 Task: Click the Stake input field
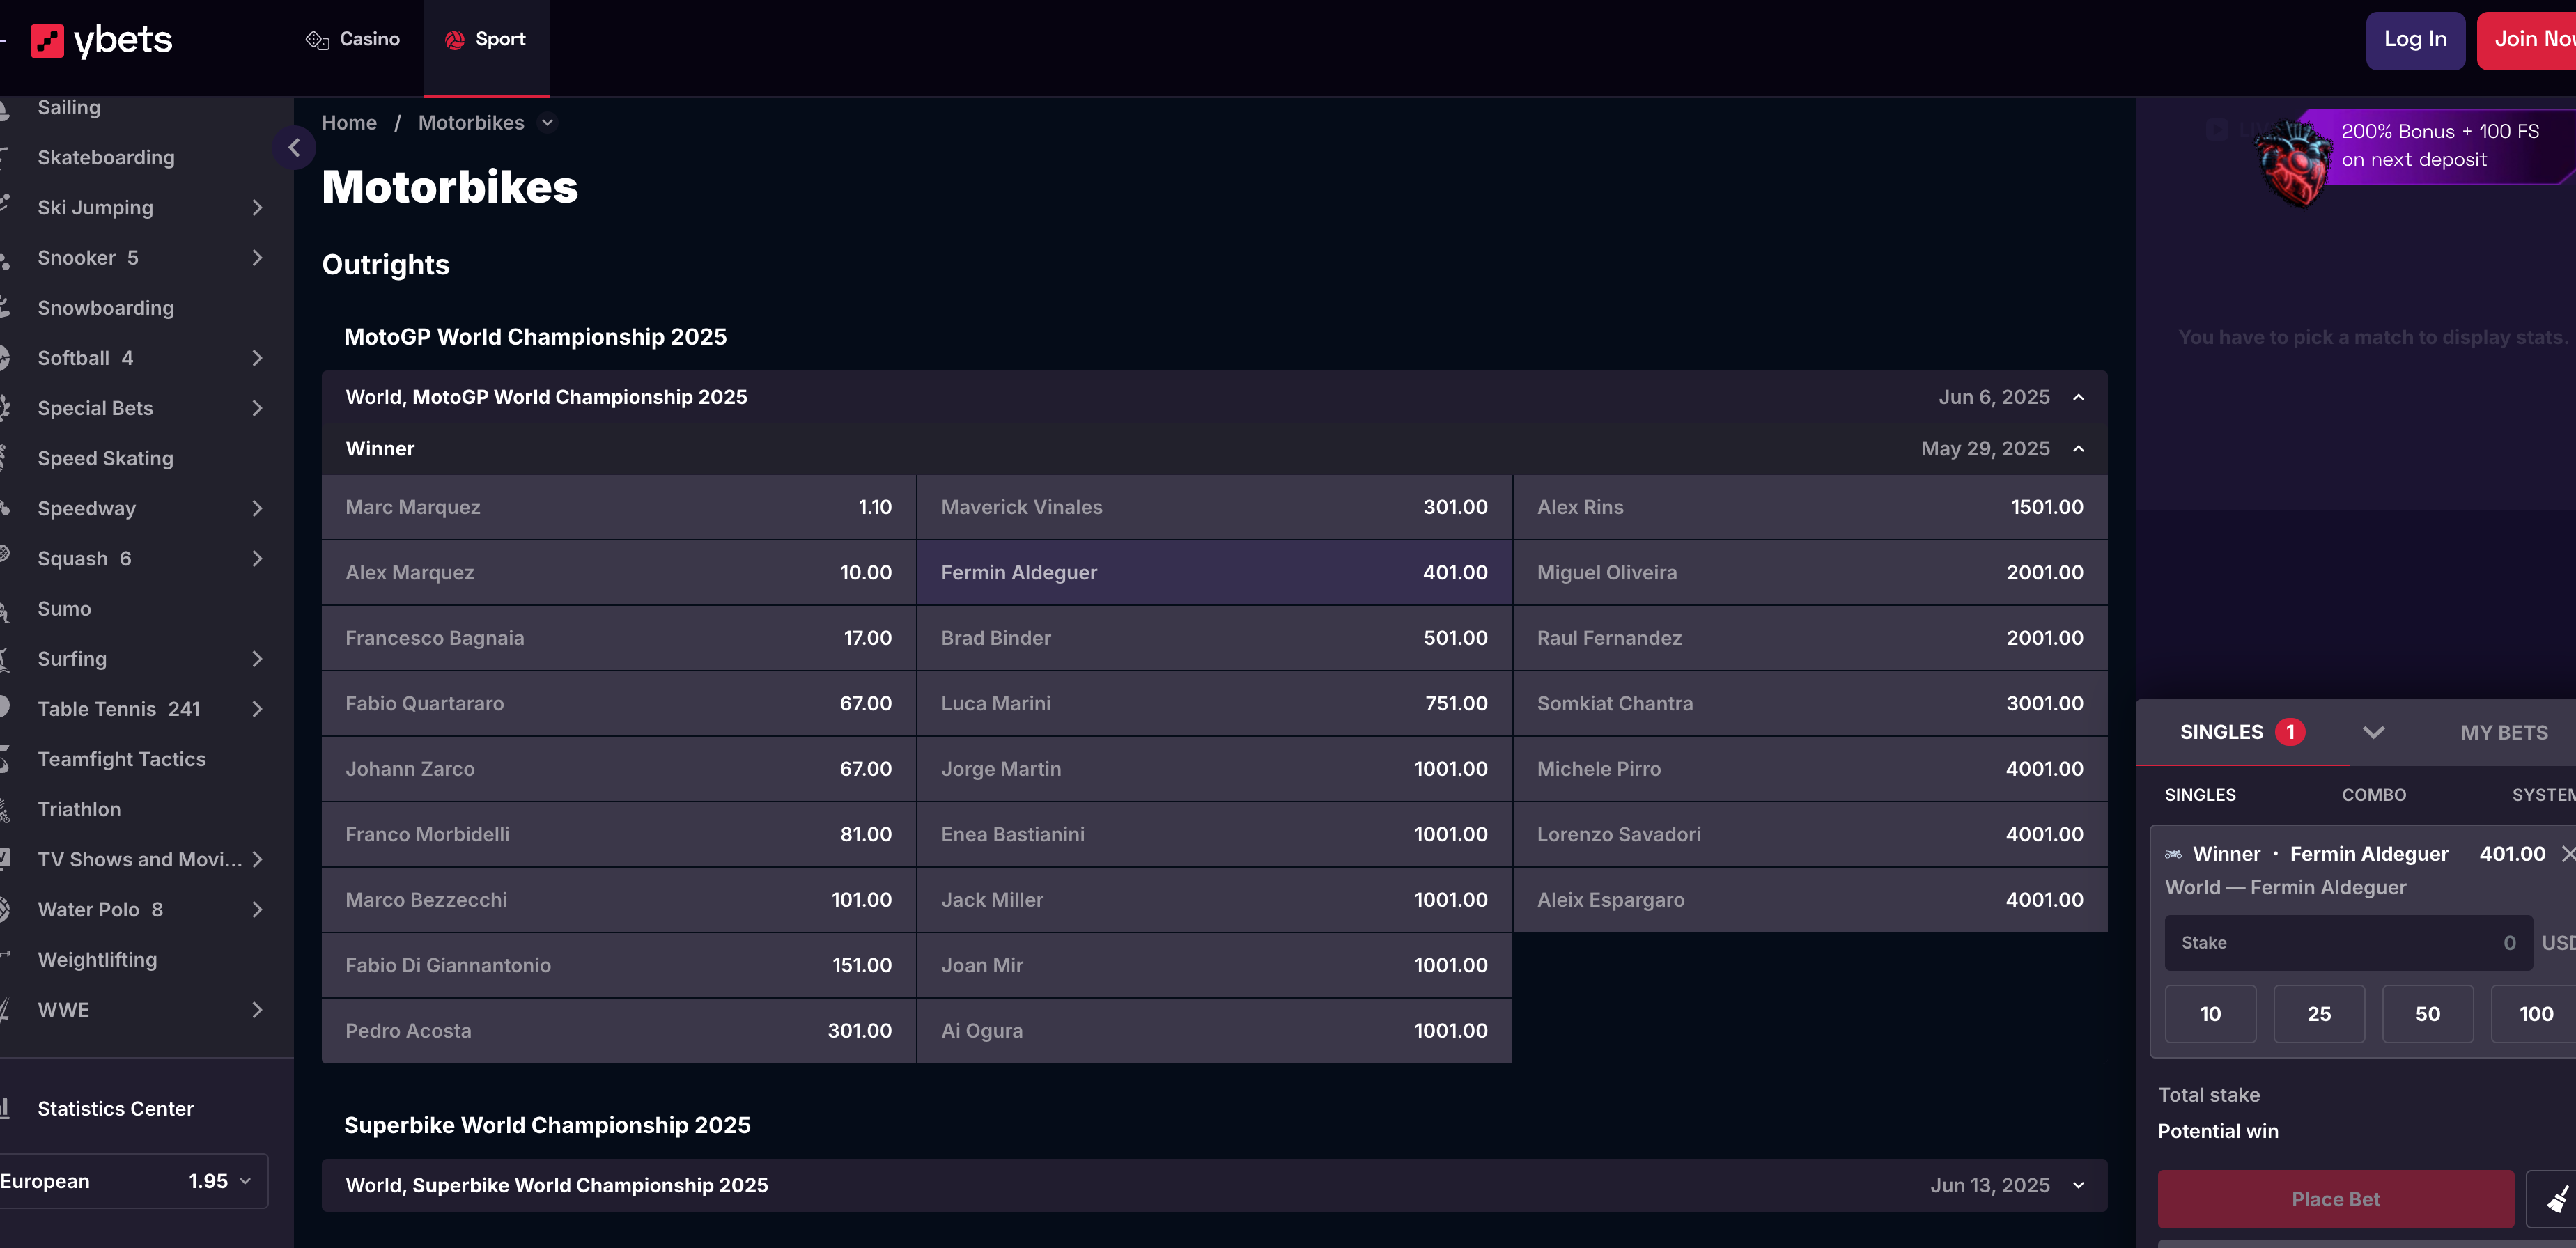(2348, 943)
